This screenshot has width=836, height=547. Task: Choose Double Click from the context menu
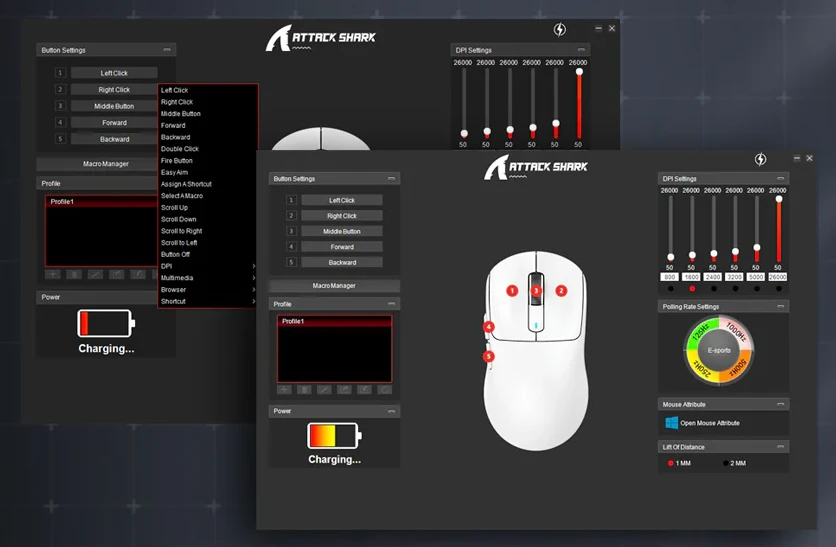181,149
